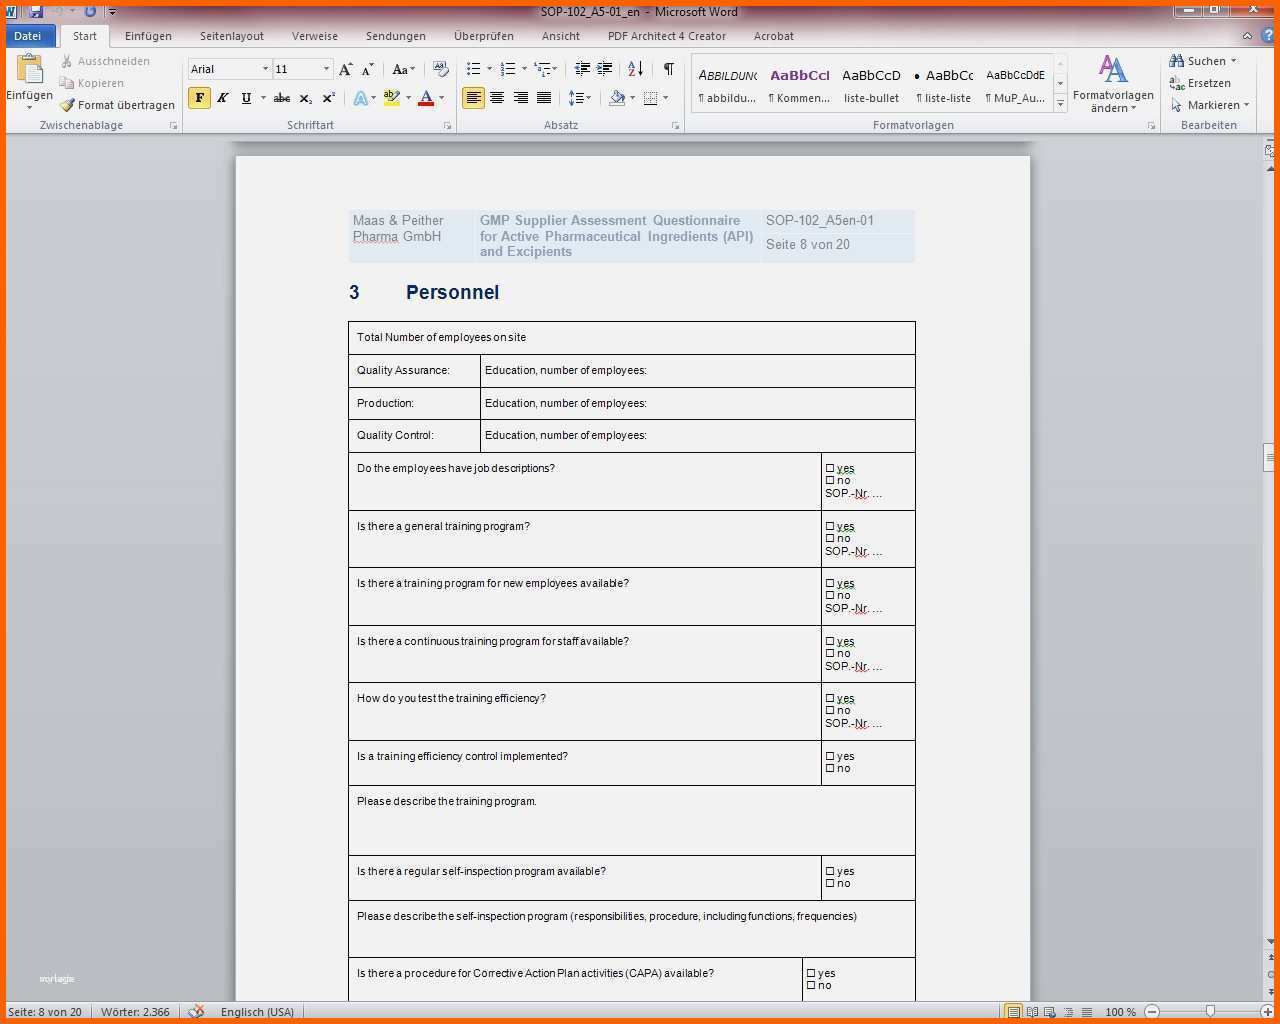Justify the paragraph text
This screenshot has height=1024, width=1280.
[544, 98]
